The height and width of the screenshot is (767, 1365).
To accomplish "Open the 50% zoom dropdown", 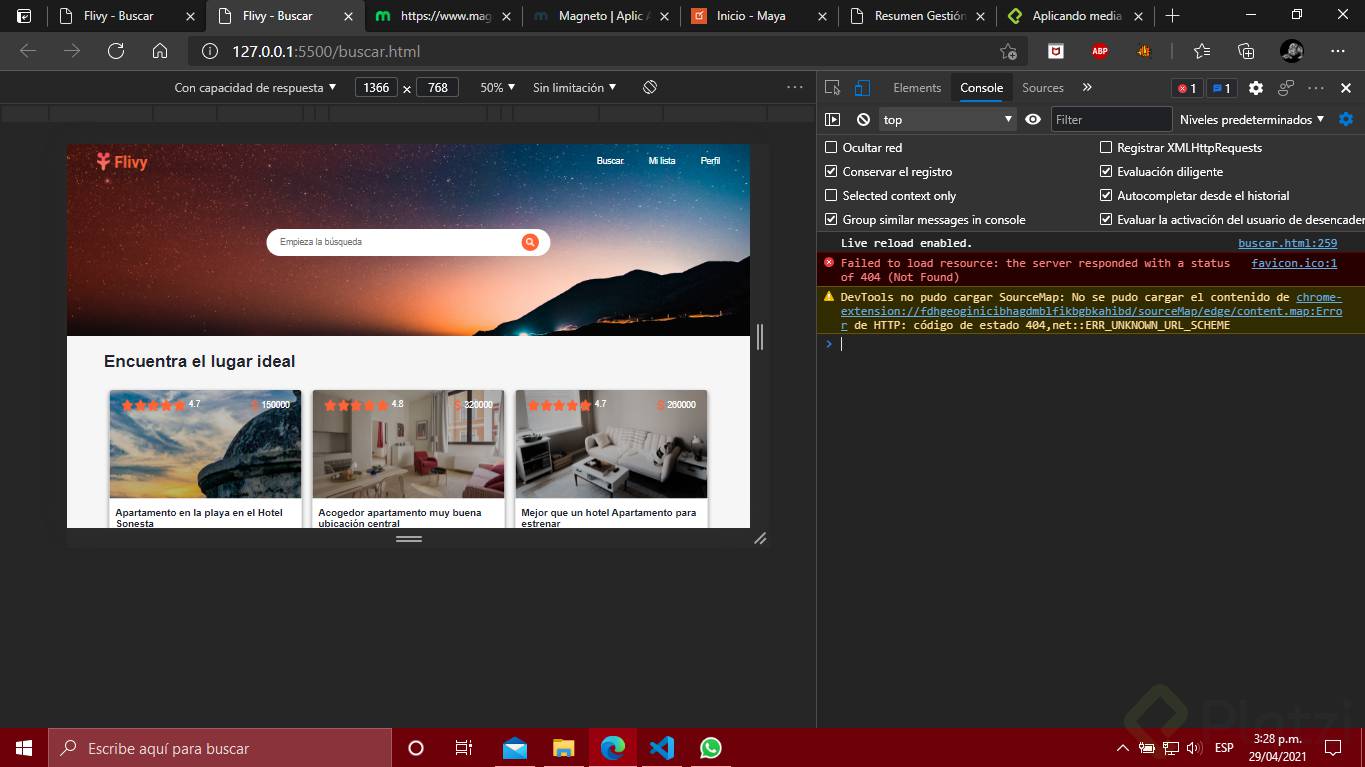I will pos(498,87).
